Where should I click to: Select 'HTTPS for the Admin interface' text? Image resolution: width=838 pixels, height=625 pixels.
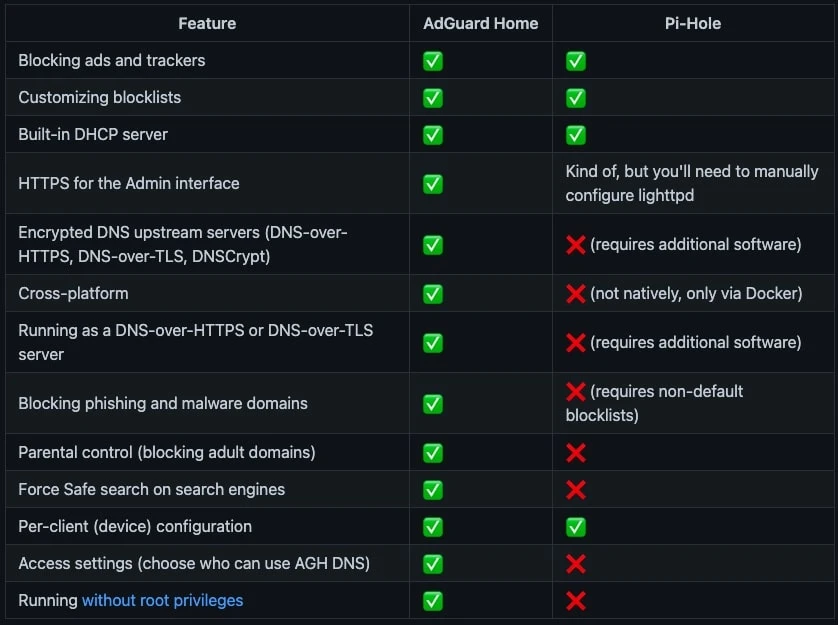pos(129,183)
